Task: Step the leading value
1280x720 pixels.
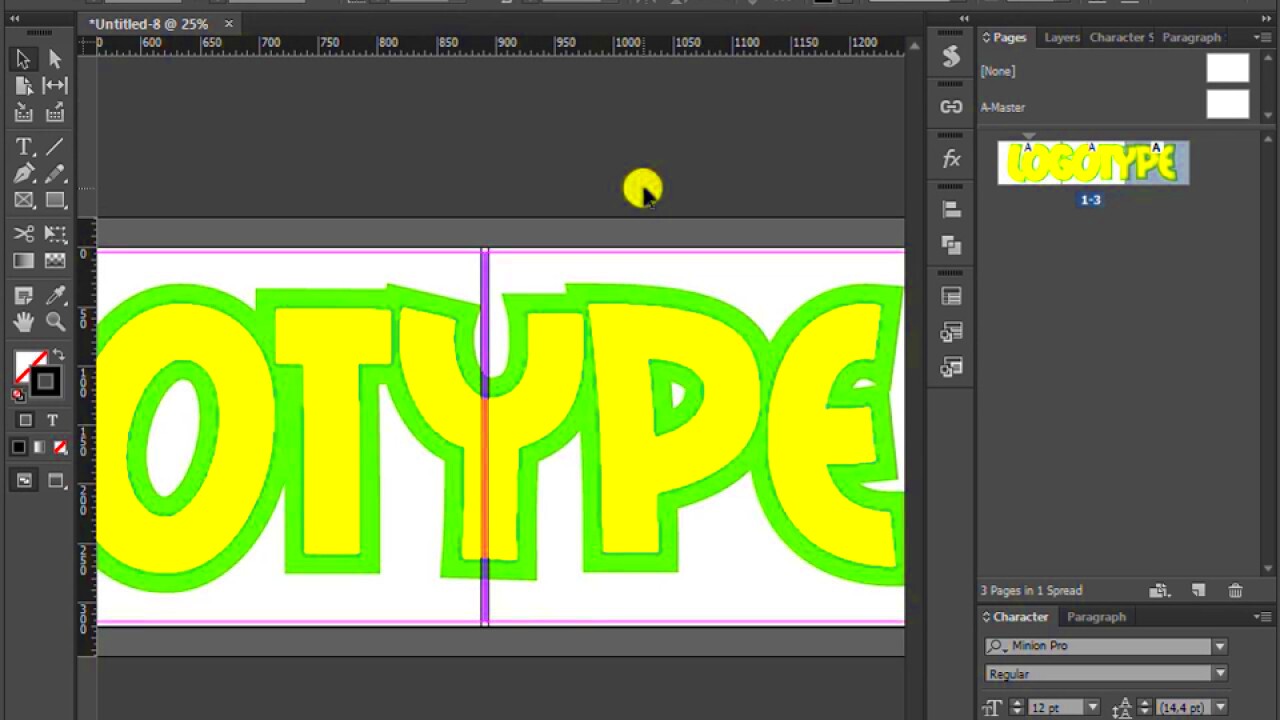Action: pyautogui.click(x=1145, y=708)
